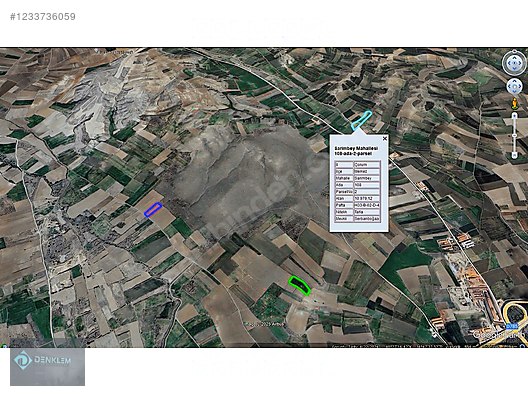Click the look-down arrow on the top compass joystick

pos(515,68)
